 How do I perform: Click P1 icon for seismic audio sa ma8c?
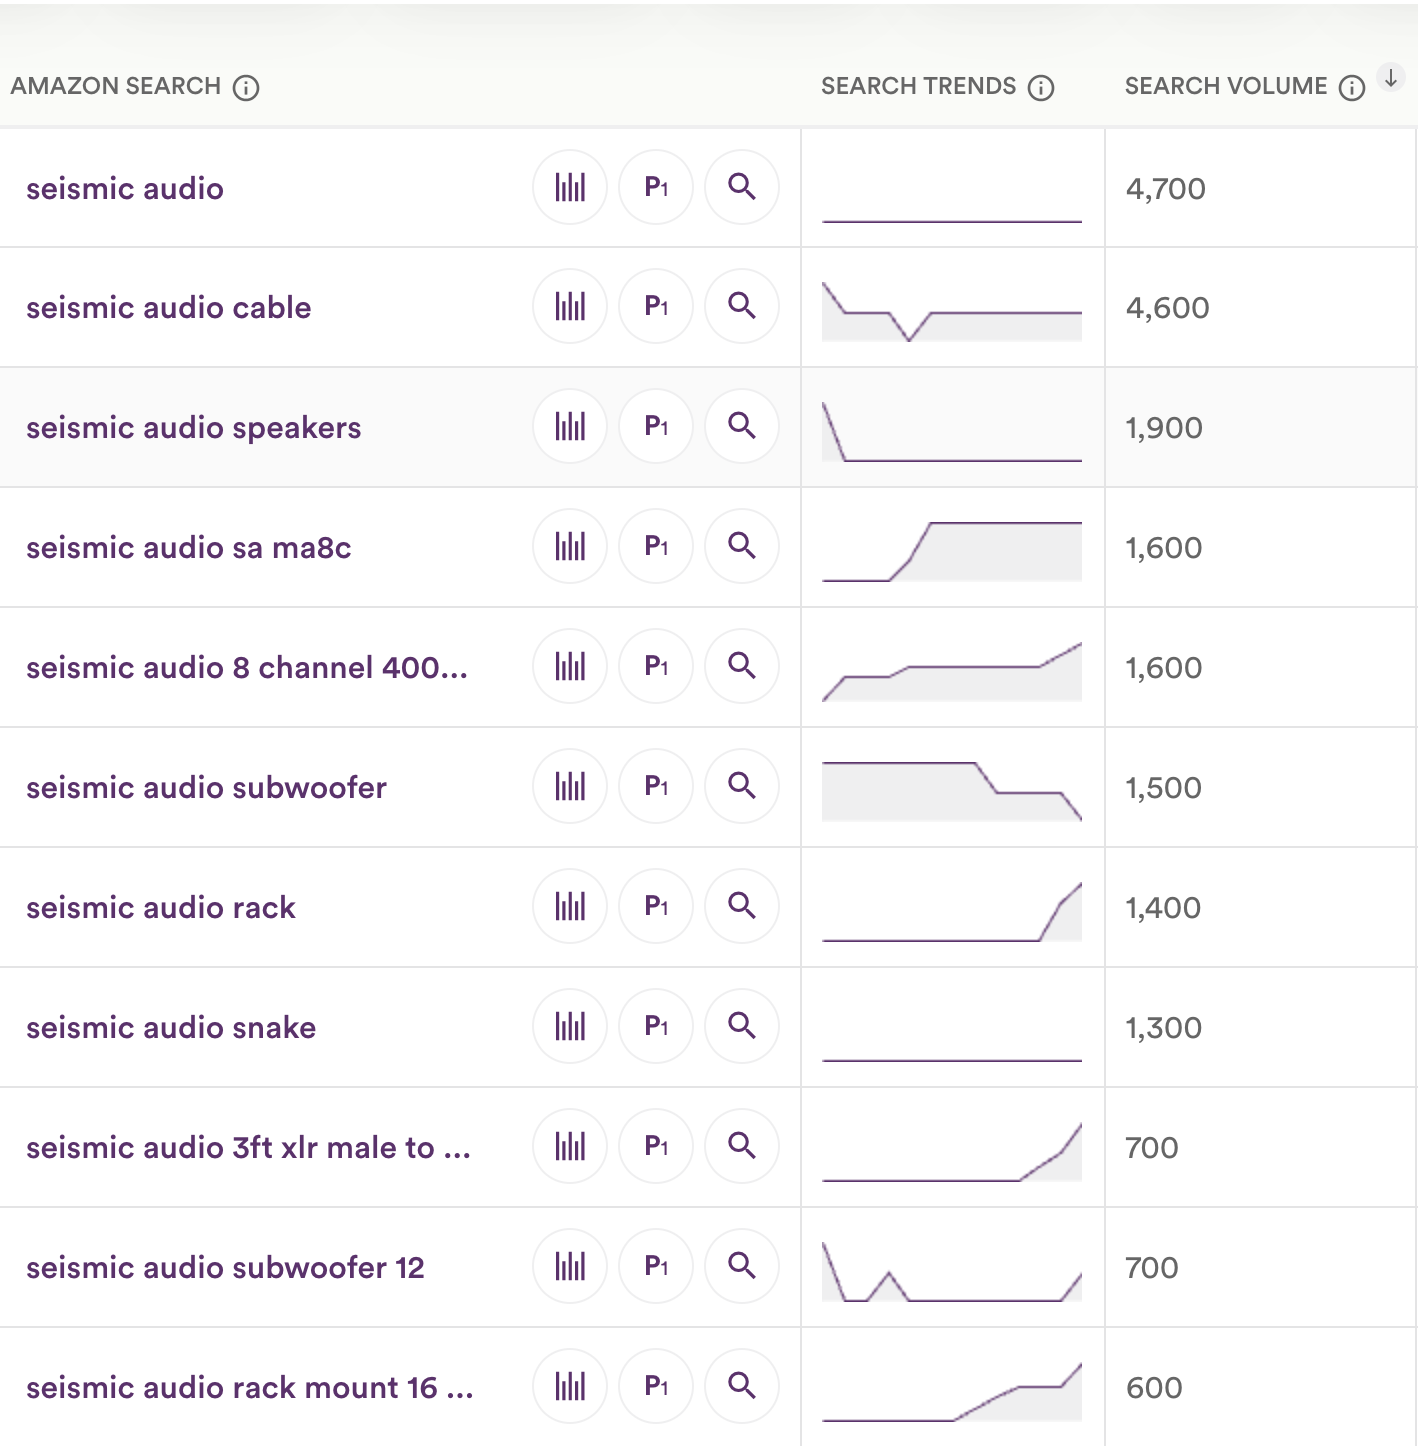pos(656,546)
